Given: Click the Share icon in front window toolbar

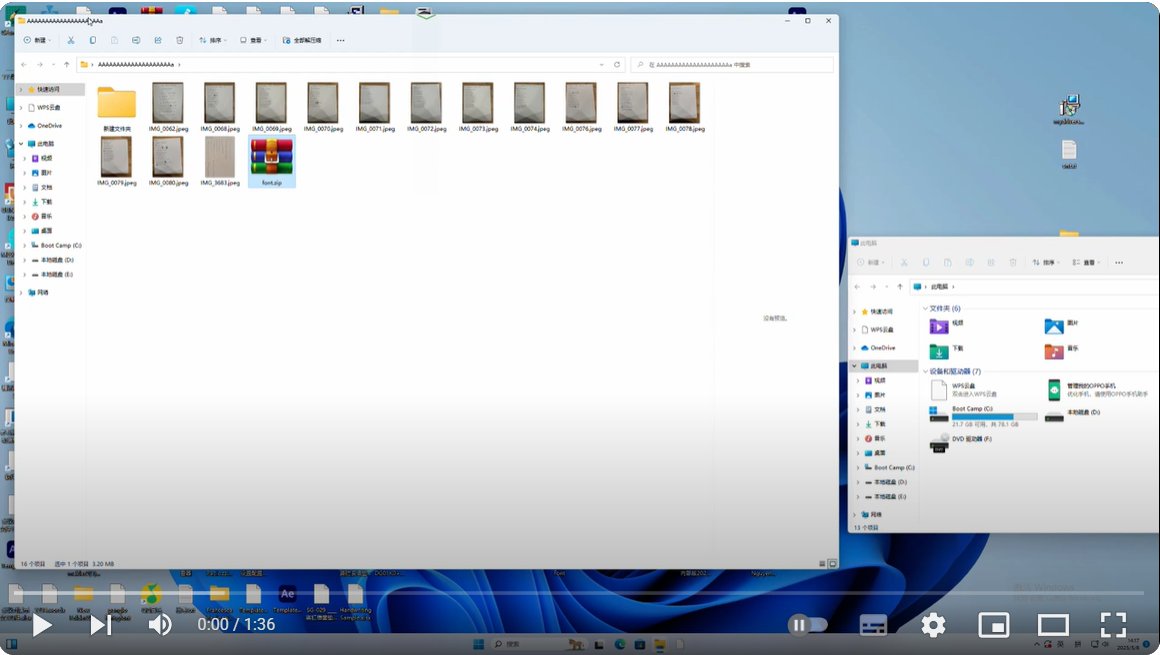Looking at the screenshot, I should (x=158, y=40).
